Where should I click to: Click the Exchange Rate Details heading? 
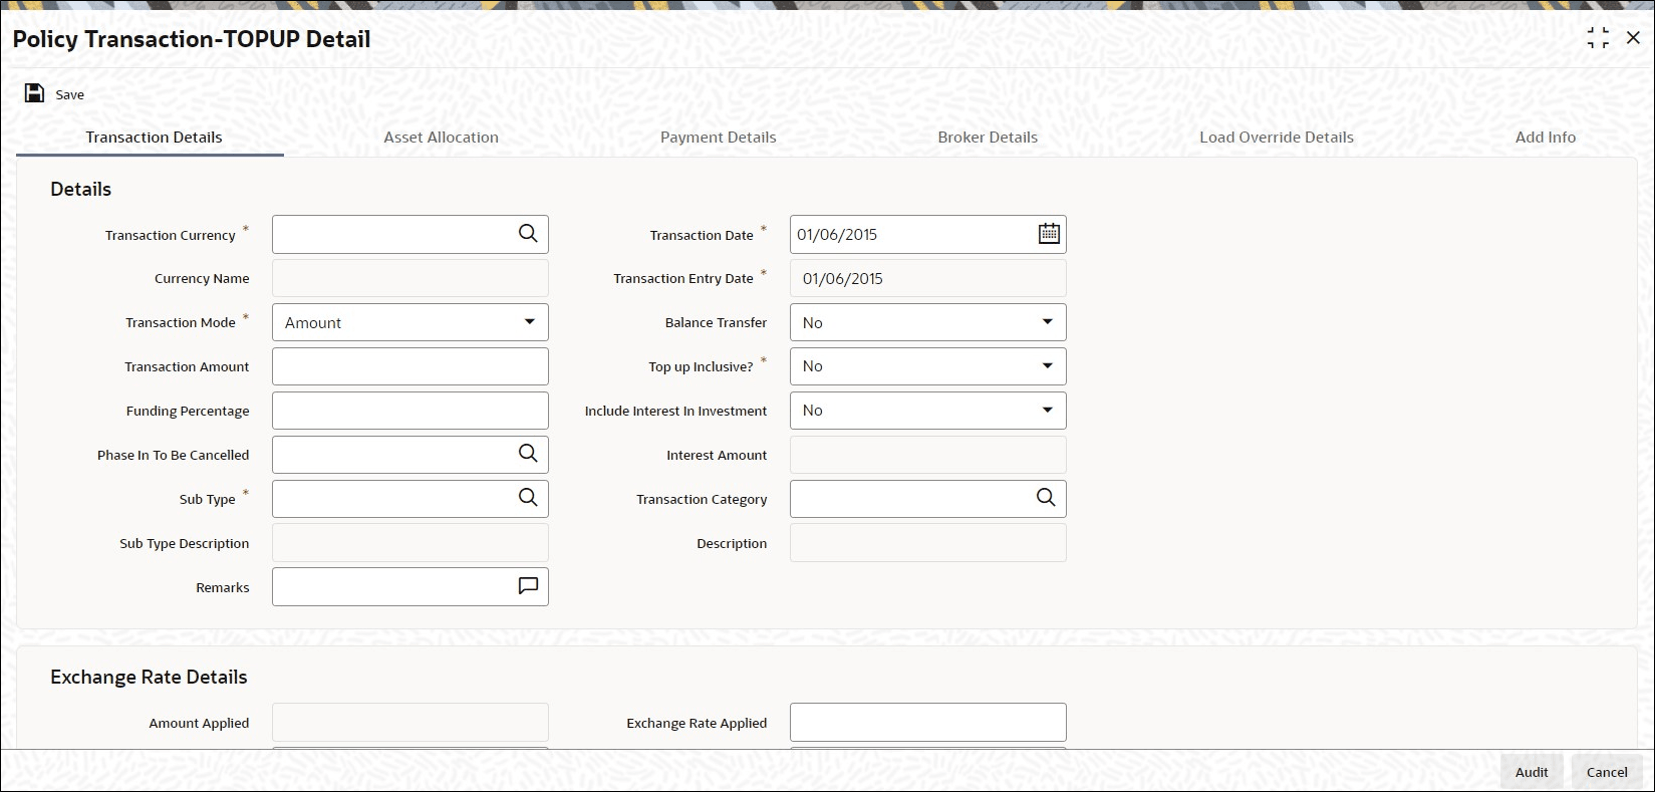[149, 677]
